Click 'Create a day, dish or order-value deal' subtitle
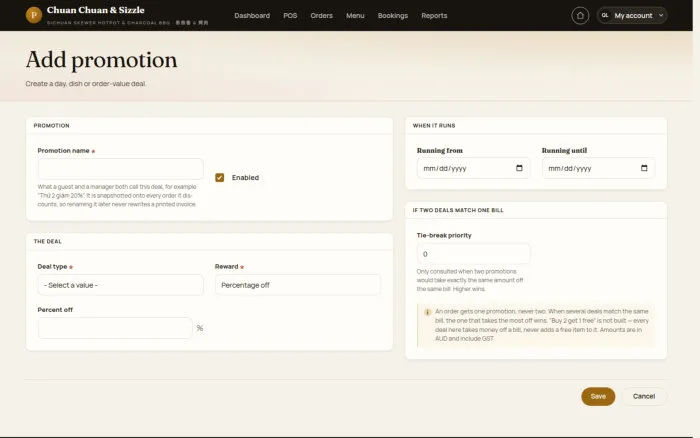The image size is (700, 438). 86,83
